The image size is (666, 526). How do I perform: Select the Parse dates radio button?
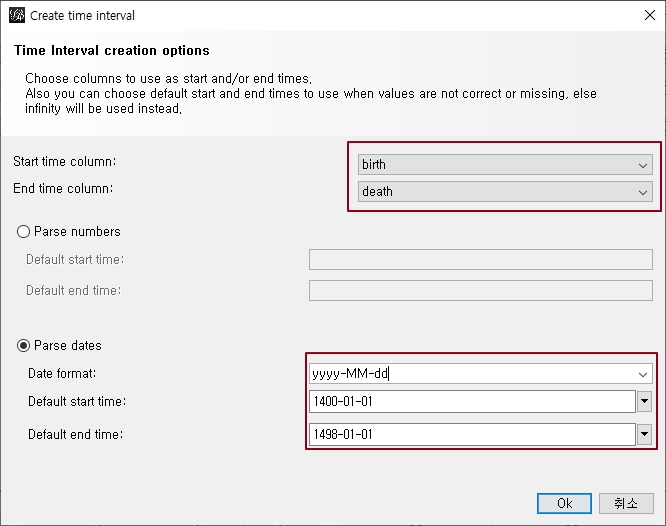pyautogui.click(x=24, y=346)
